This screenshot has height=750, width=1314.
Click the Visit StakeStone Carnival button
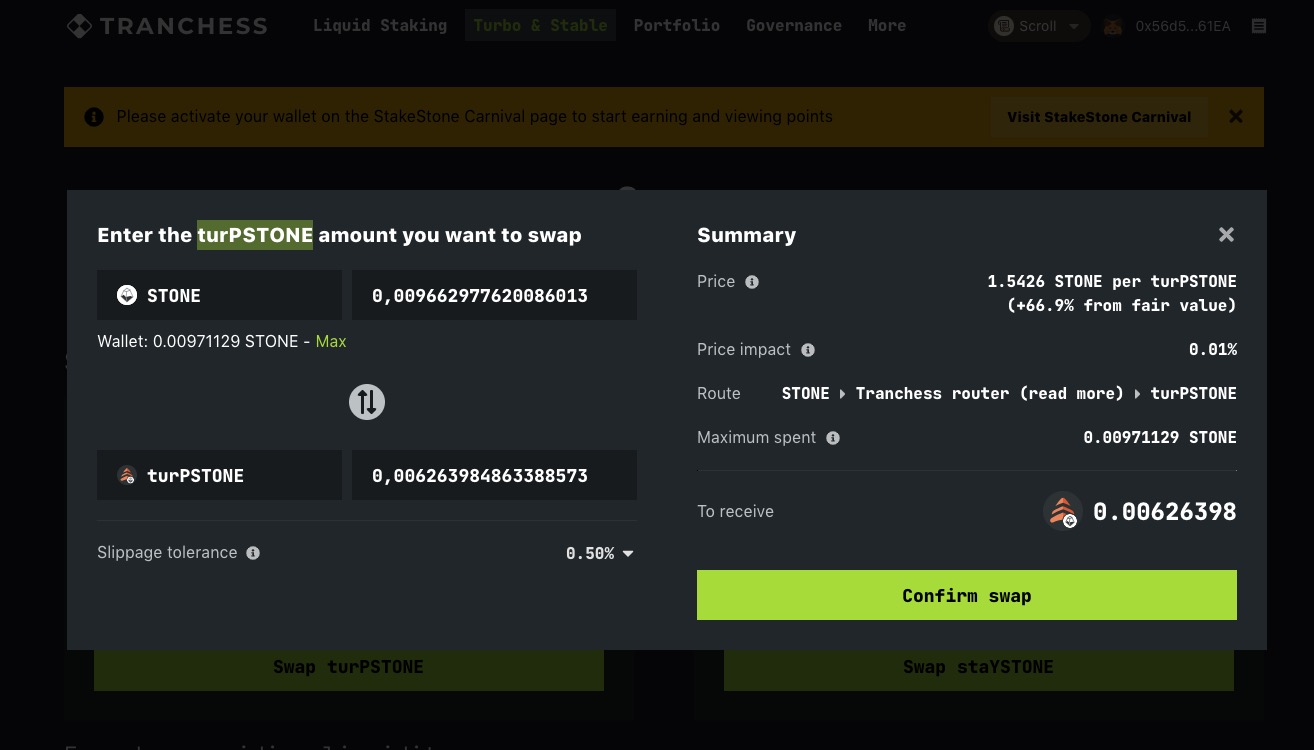(x=1098, y=117)
